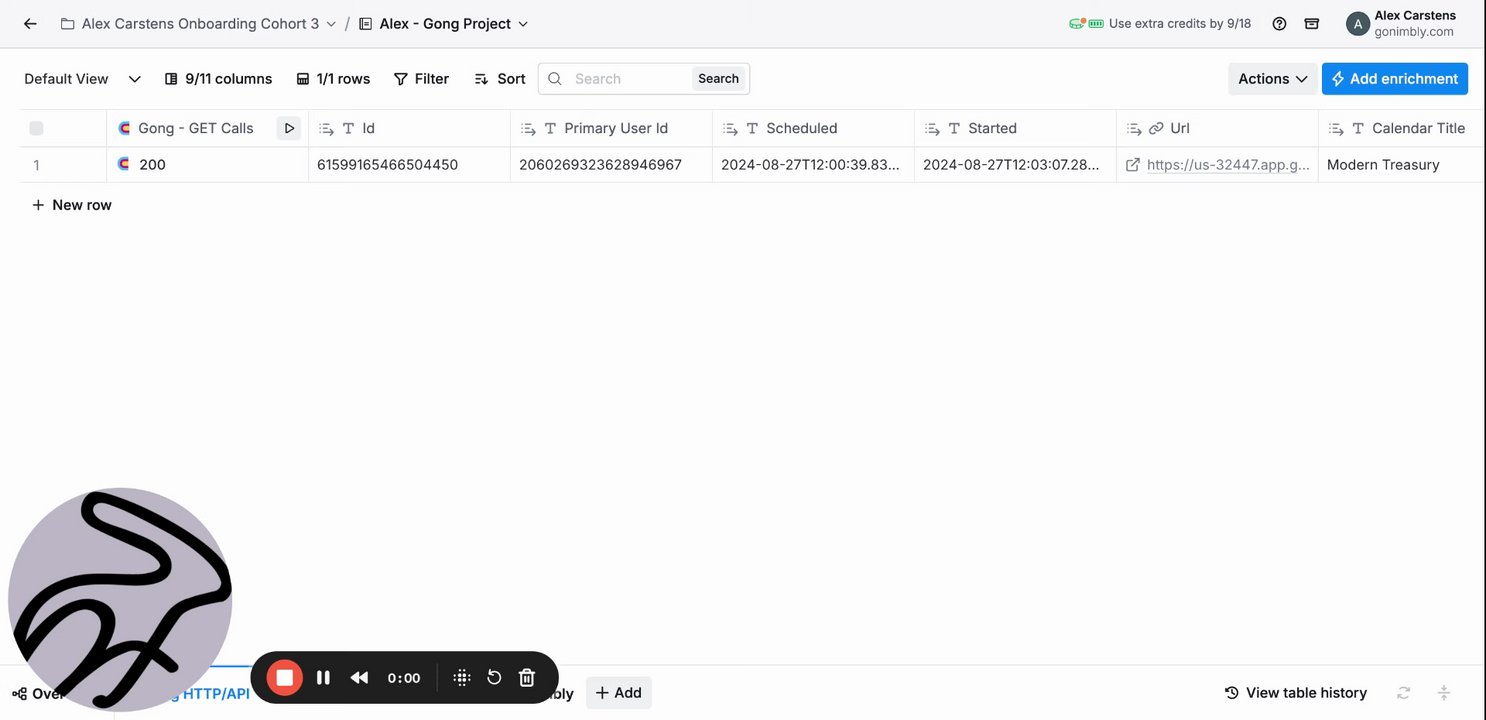The image size is (1486, 720).
Task: Focus the Search input field
Action: pos(630,79)
